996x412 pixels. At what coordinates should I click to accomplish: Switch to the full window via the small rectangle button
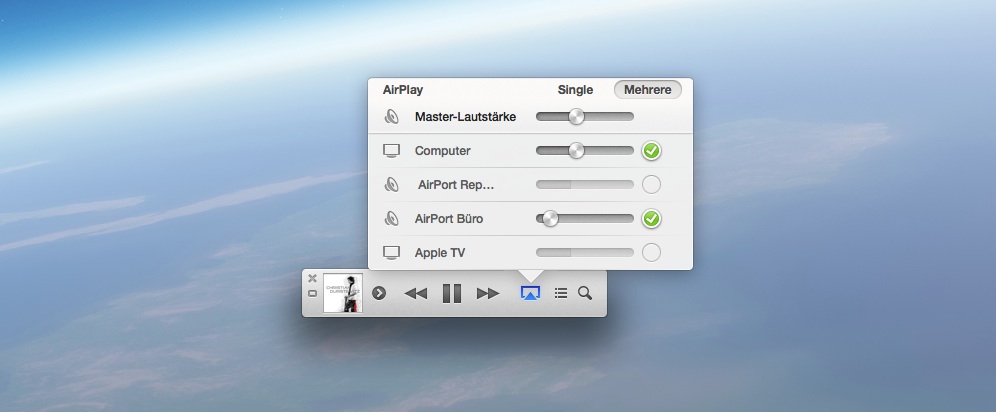pyautogui.click(x=313, y=294)
